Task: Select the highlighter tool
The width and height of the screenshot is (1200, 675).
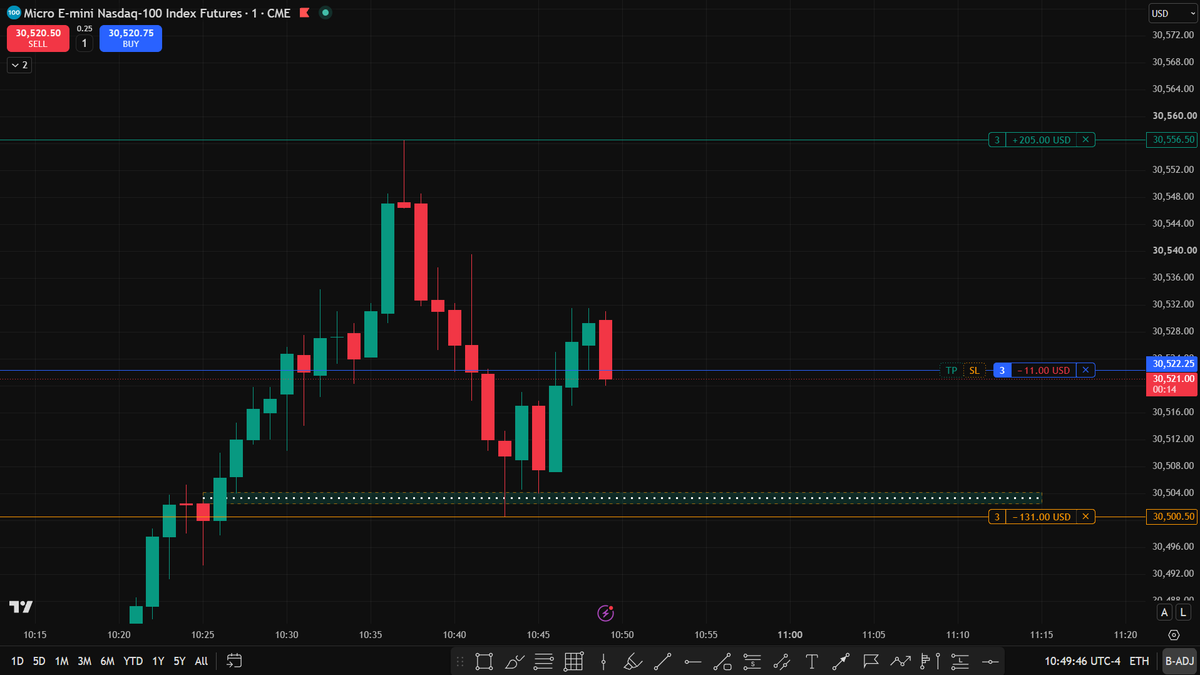Action: 633,661
